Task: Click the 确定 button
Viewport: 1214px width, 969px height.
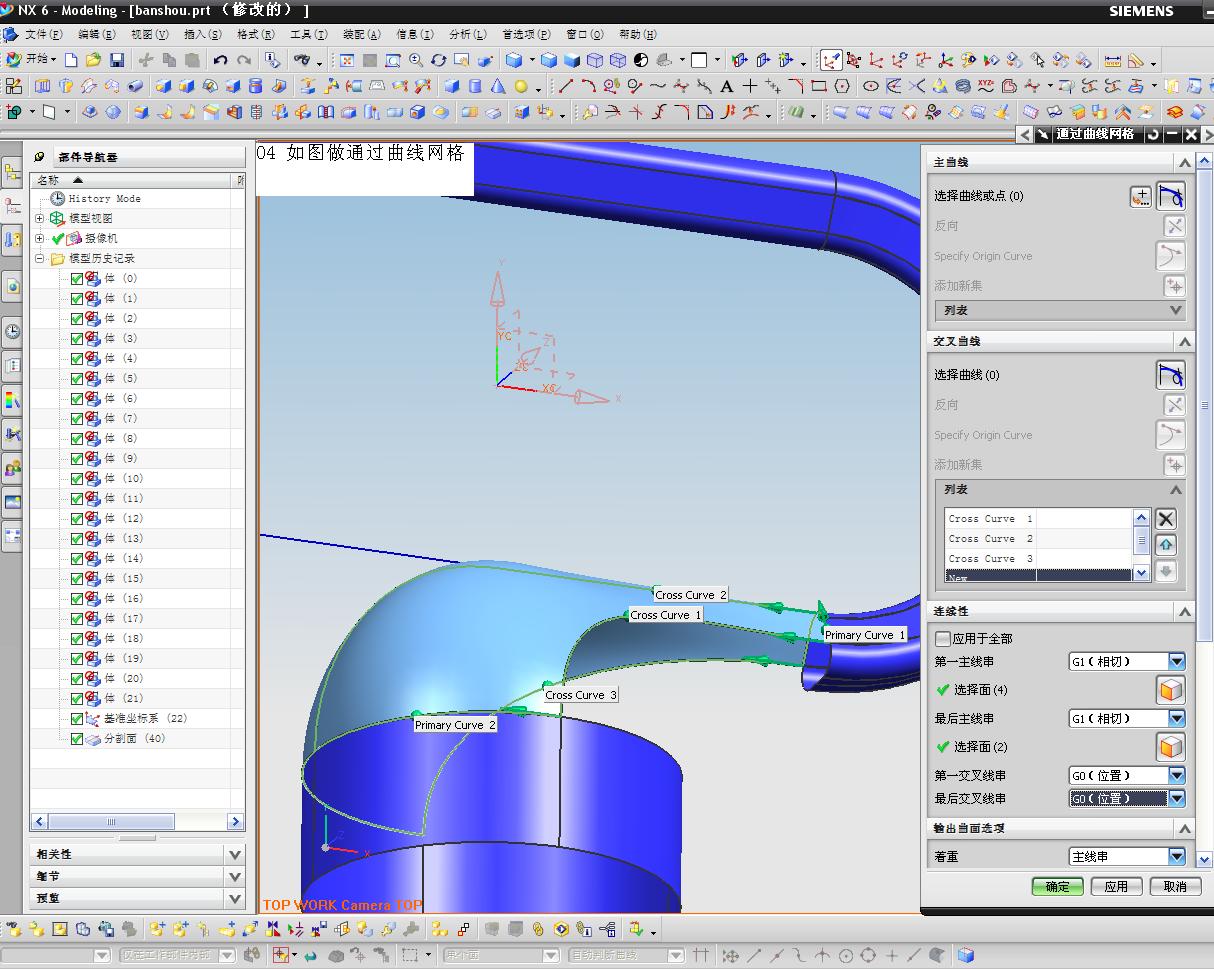Action: [1058, 886]
